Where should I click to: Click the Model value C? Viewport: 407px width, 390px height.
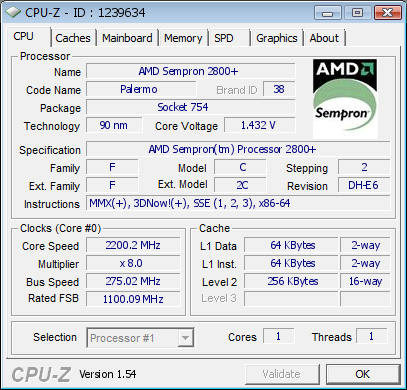click(240, 167)
